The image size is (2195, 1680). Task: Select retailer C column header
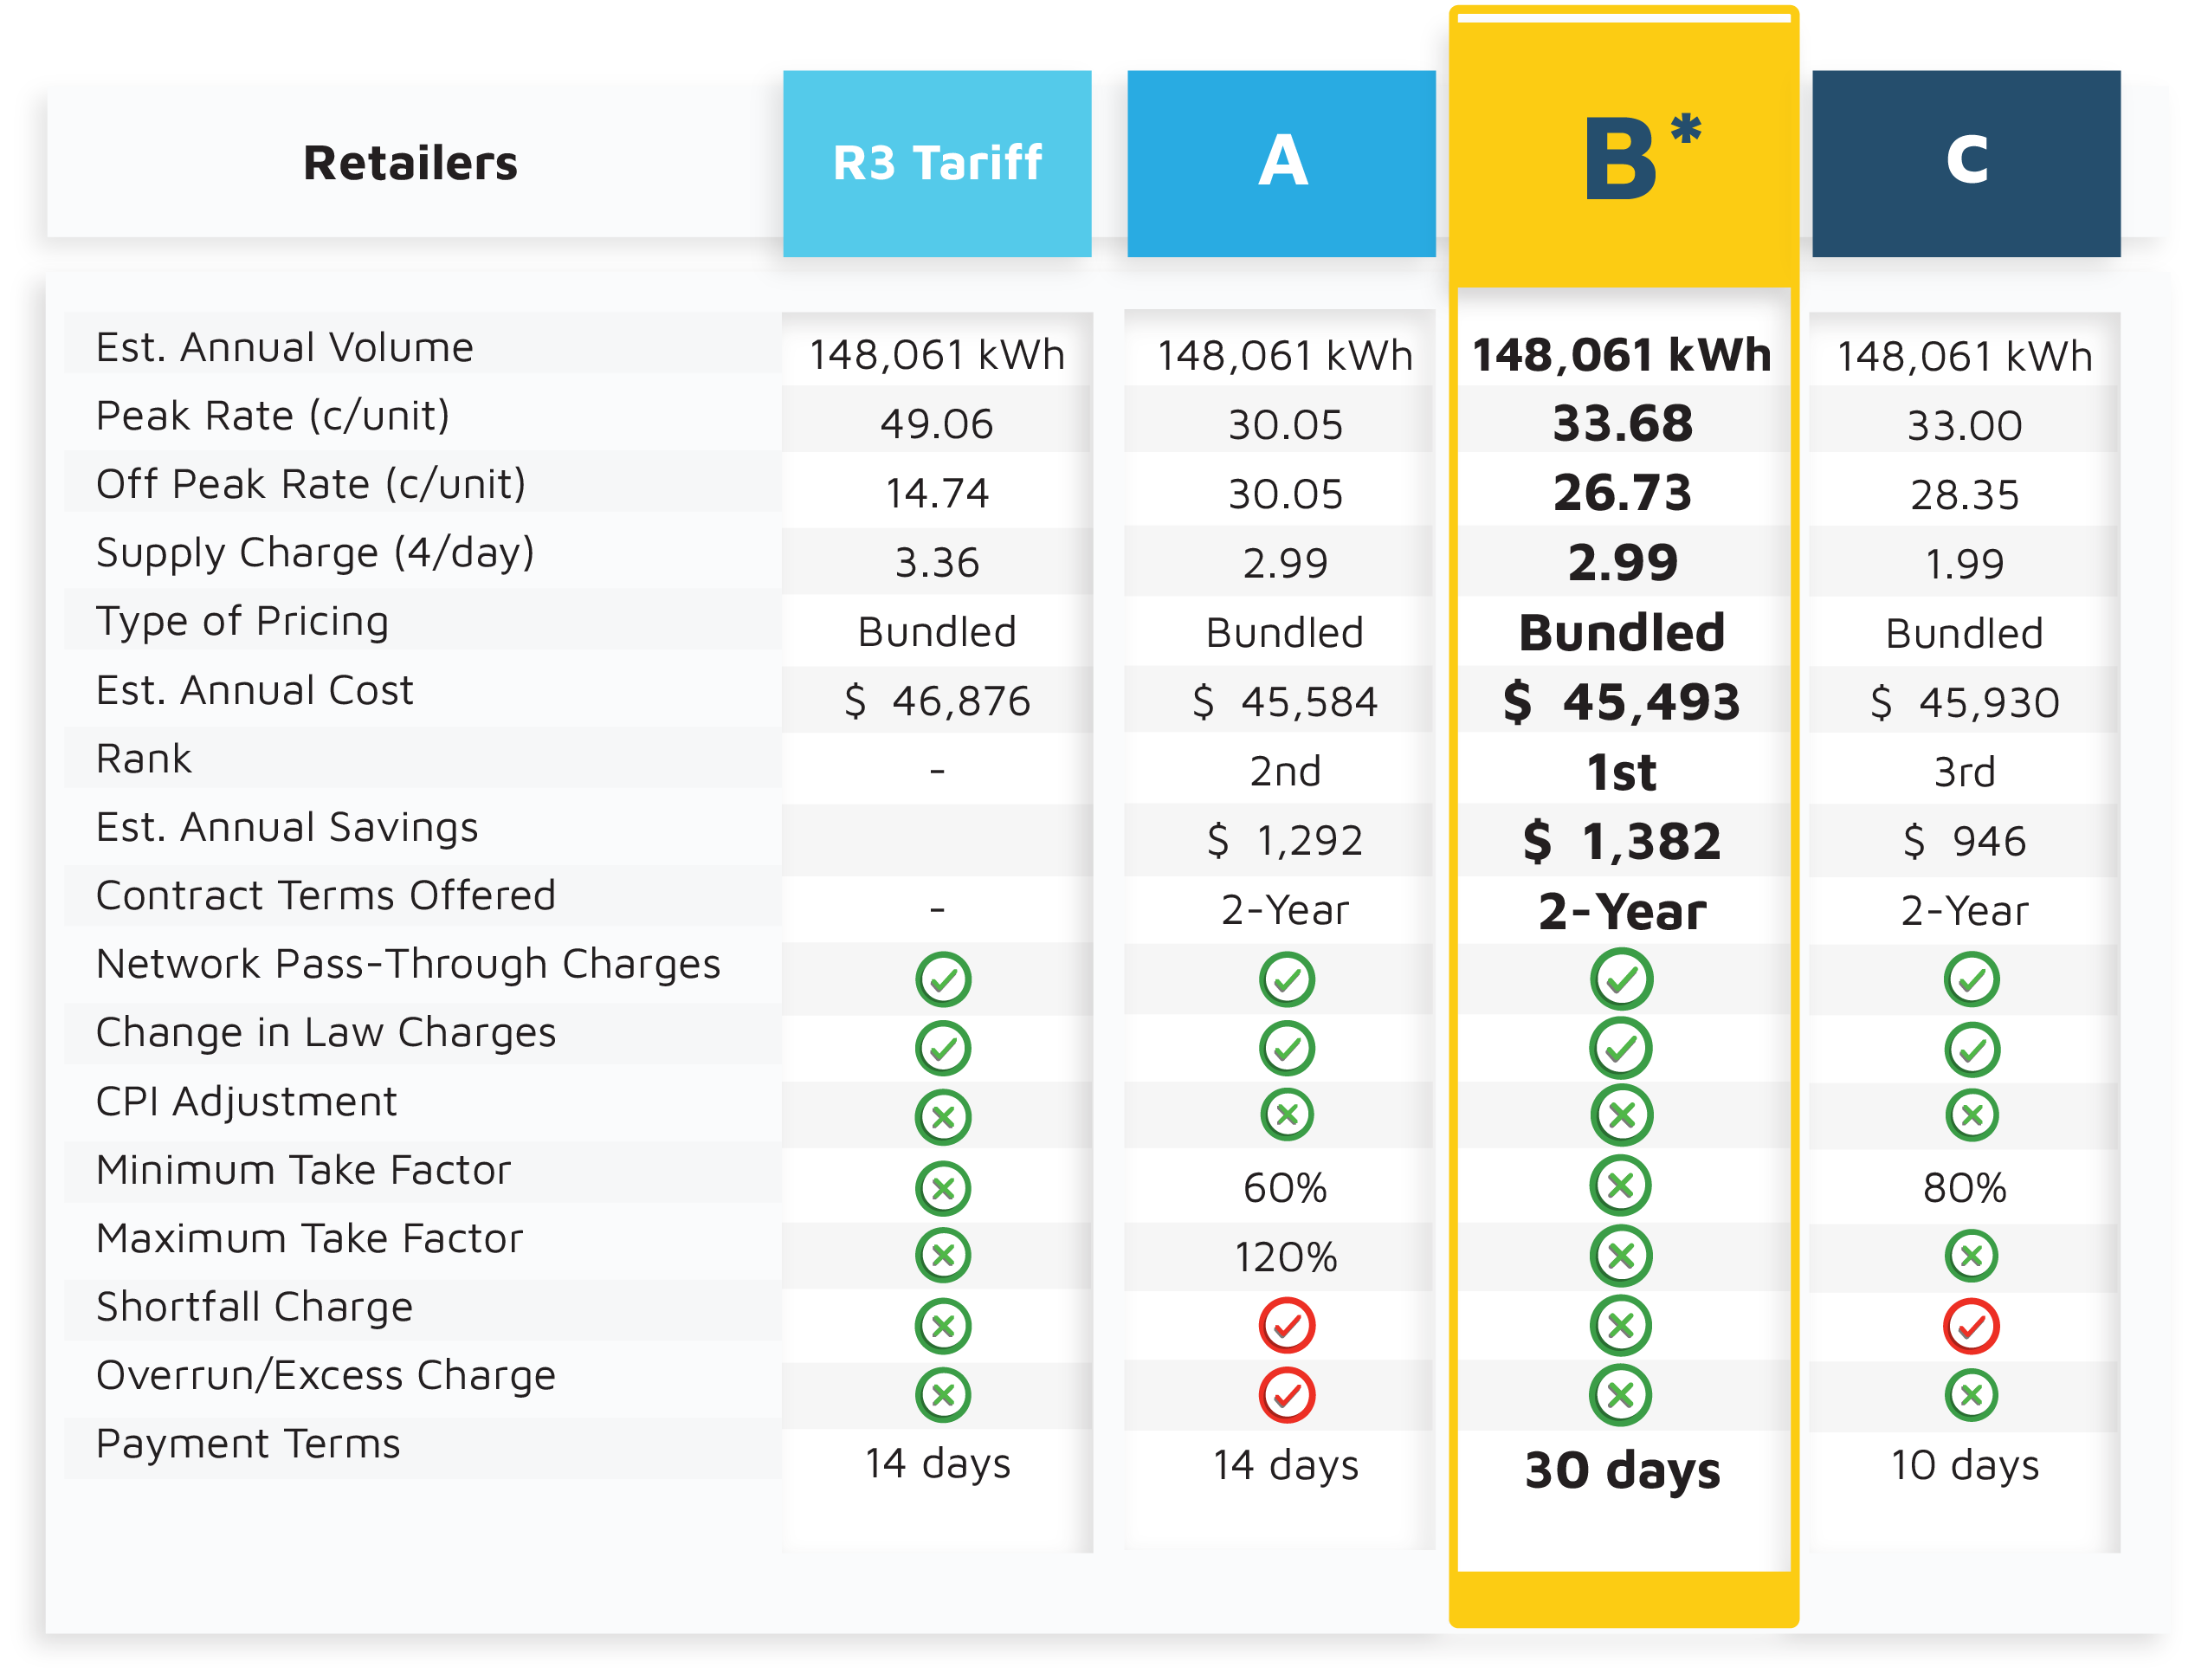tap(1966, 163)
